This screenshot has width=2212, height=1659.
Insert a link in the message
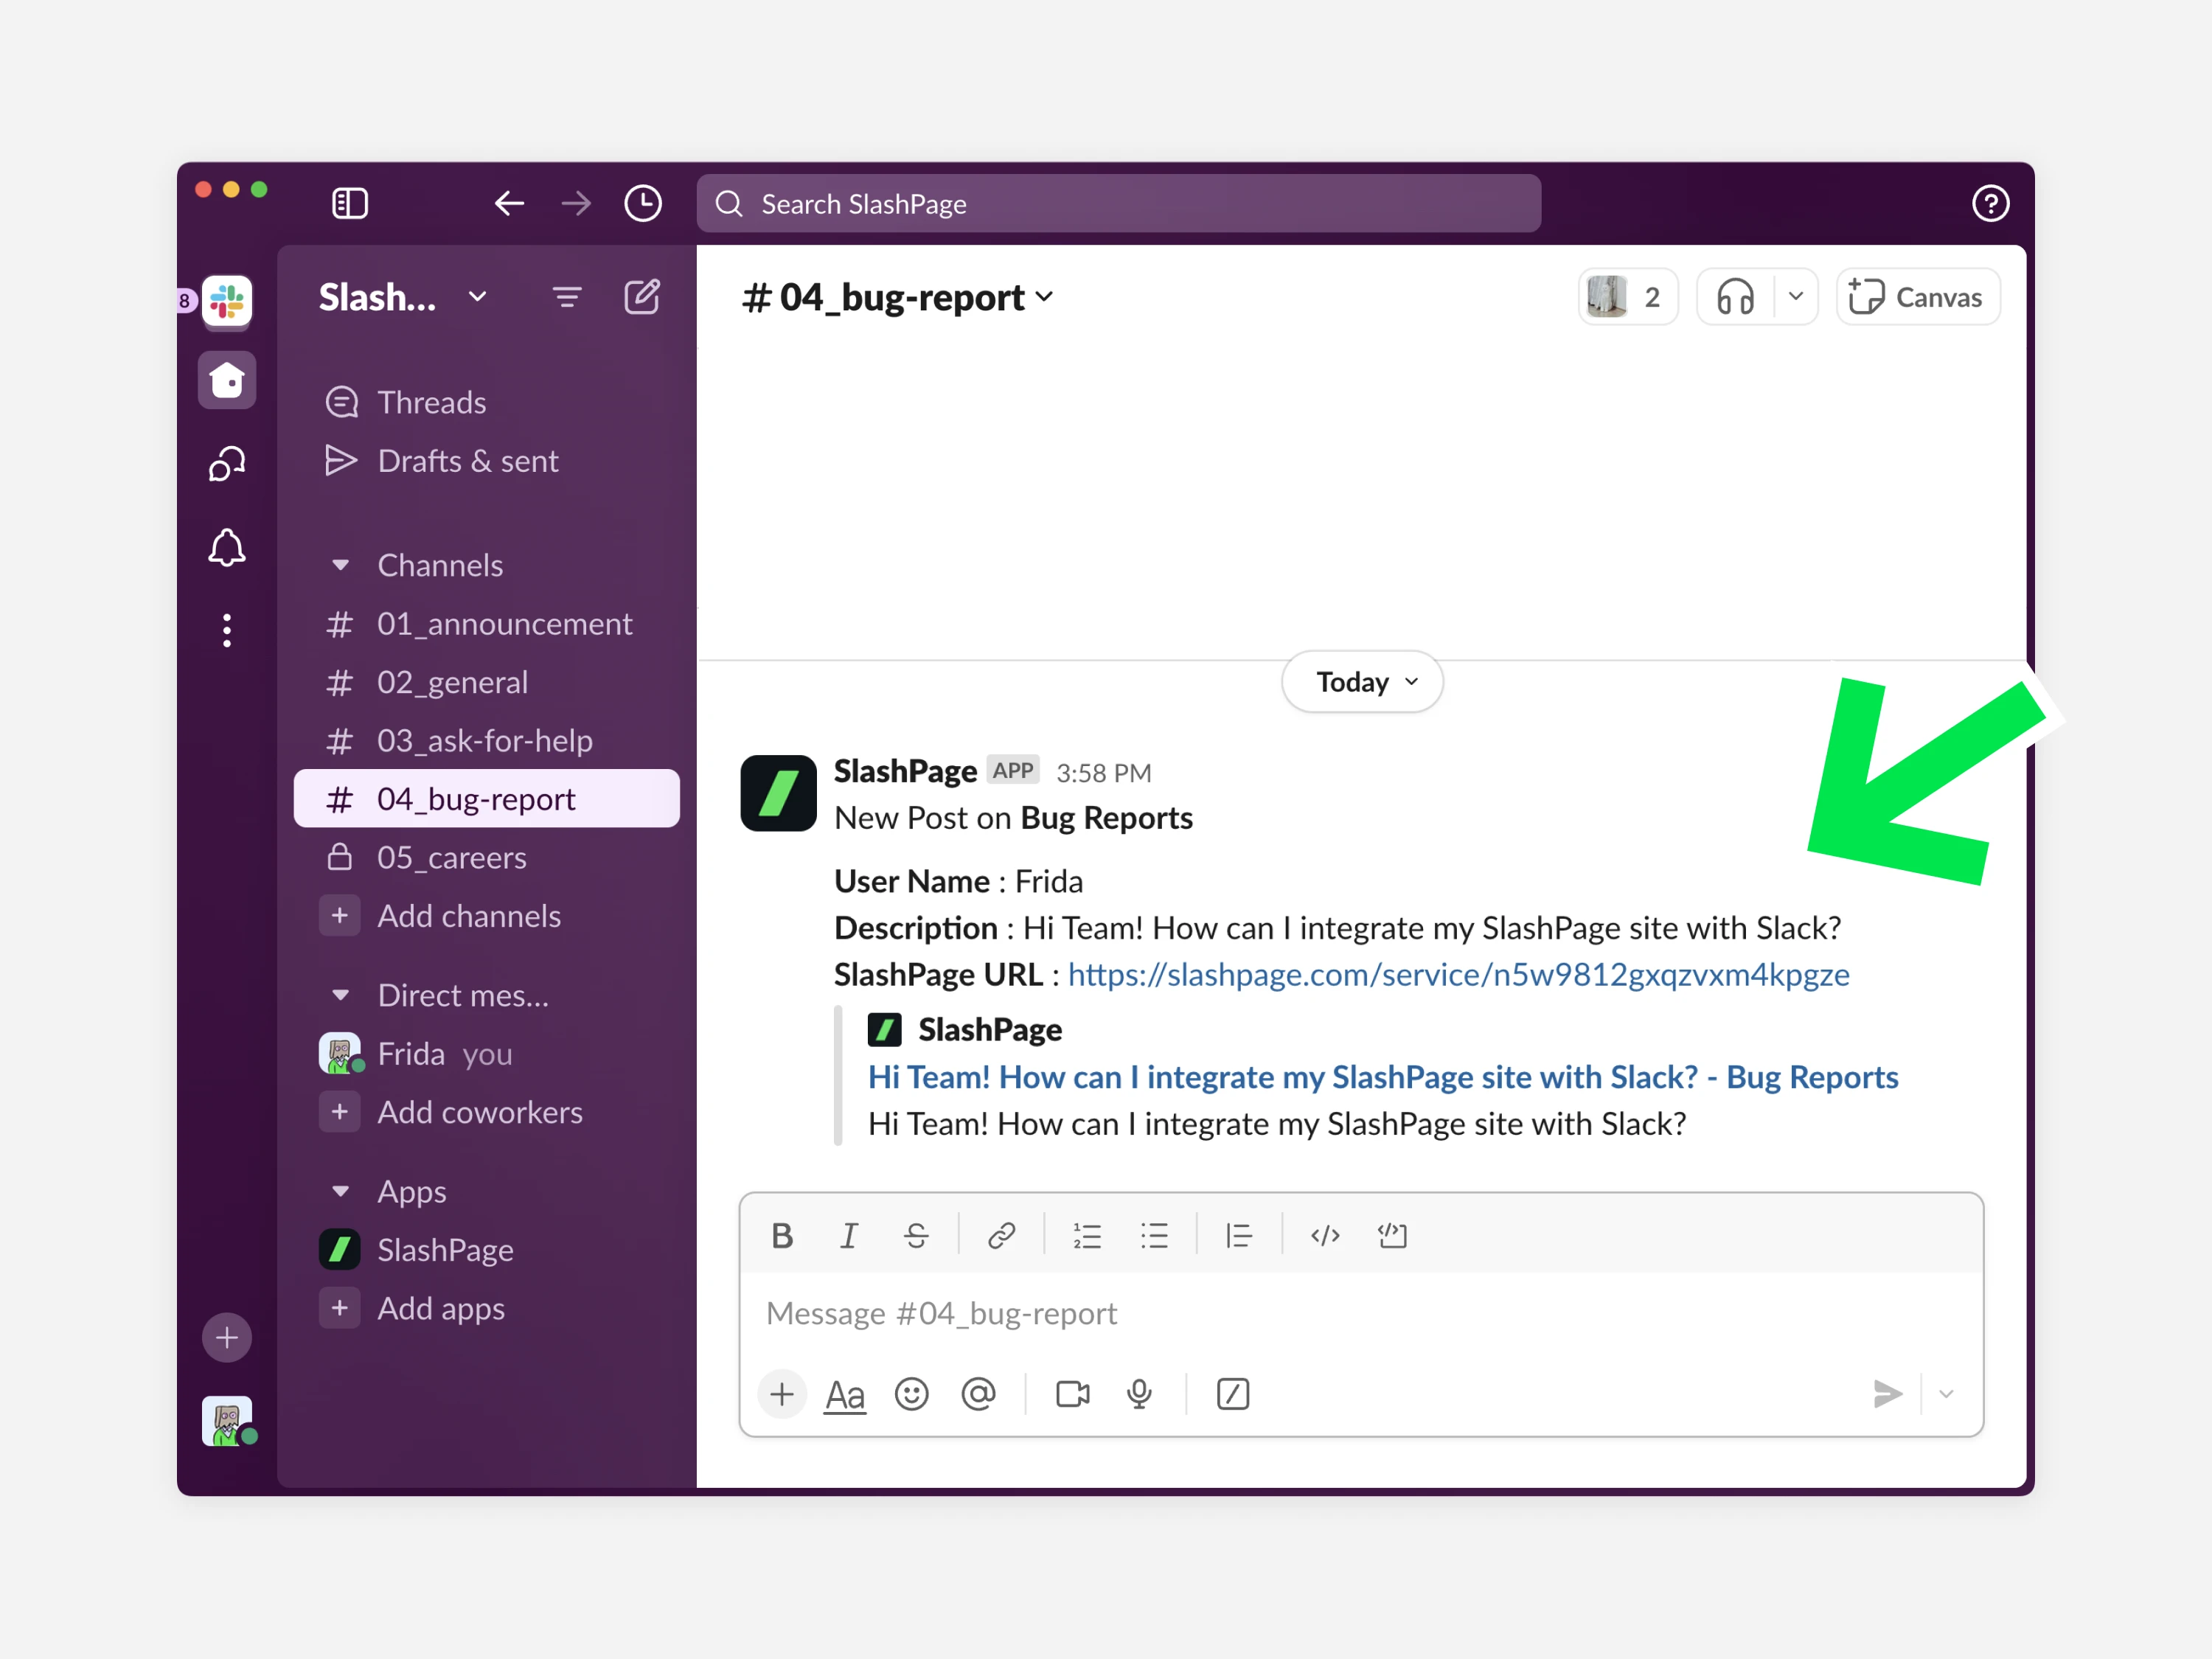tap(1001, 1236)
